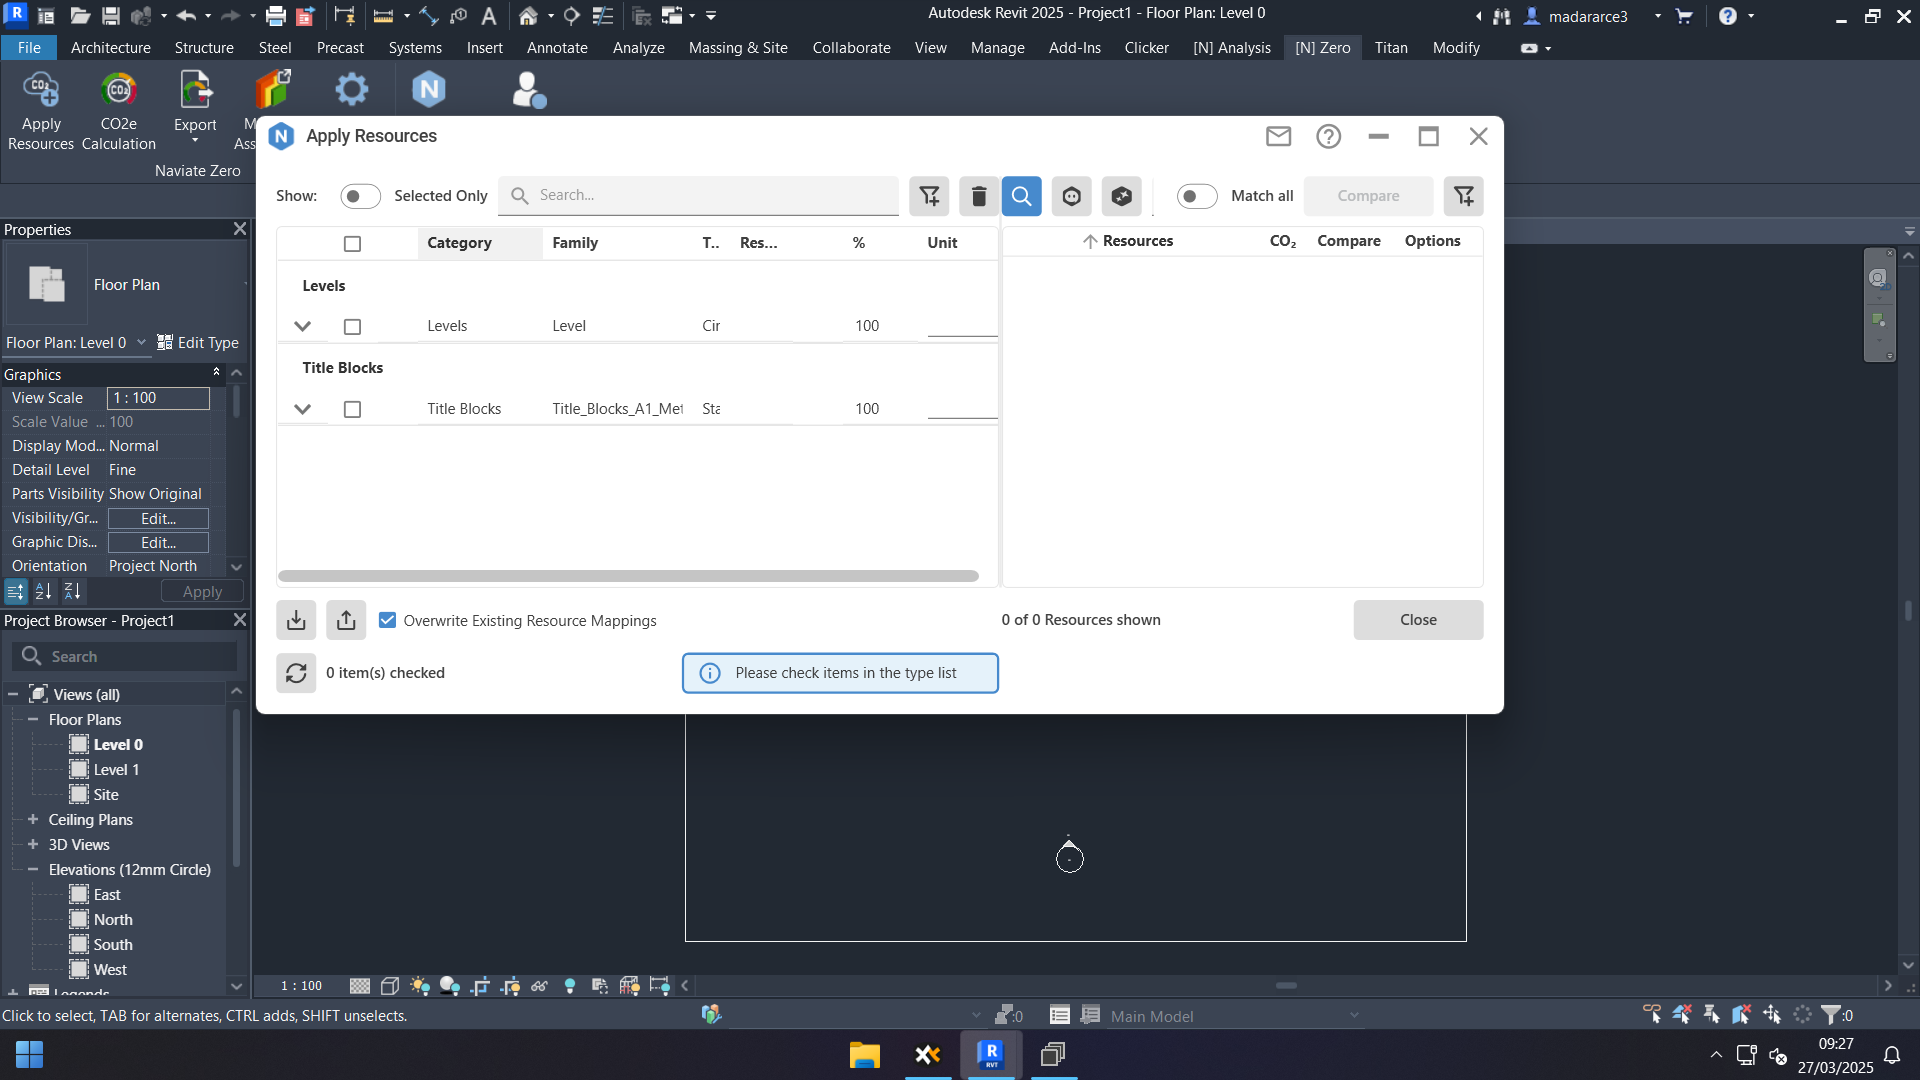Switch to the Annotate ribbon tab

(x=557, y=47)
